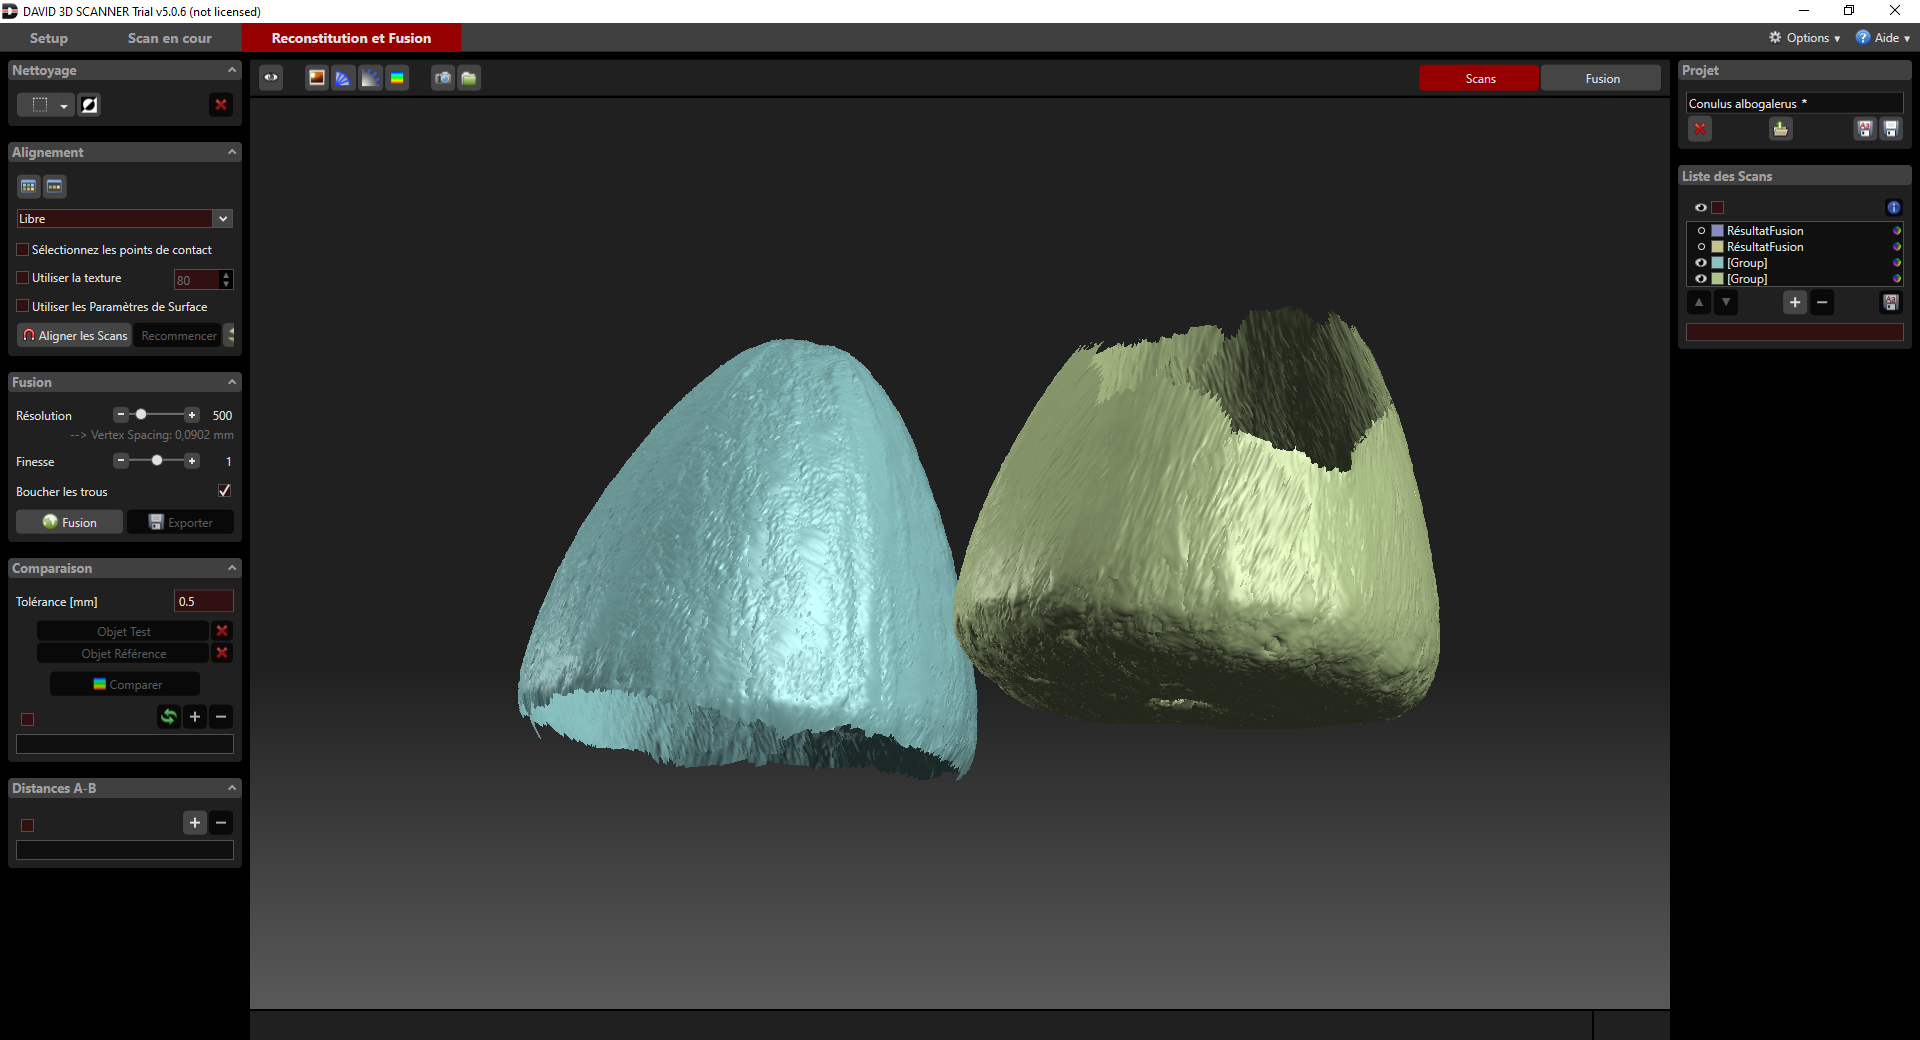Switch to the Fusion view tab
Image resolution: width=1920 pixels, height=1040 pixels.
tap(1602, 79)
